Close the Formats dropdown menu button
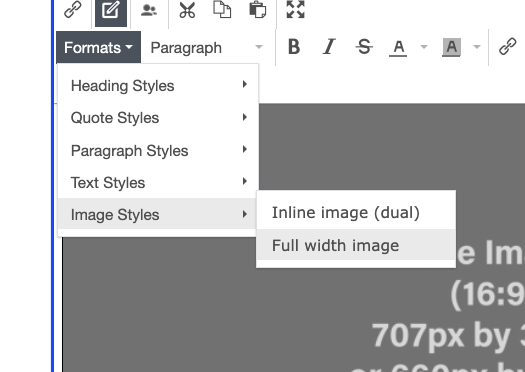Viewport: 525px width, 372px height. pos(98,48)
